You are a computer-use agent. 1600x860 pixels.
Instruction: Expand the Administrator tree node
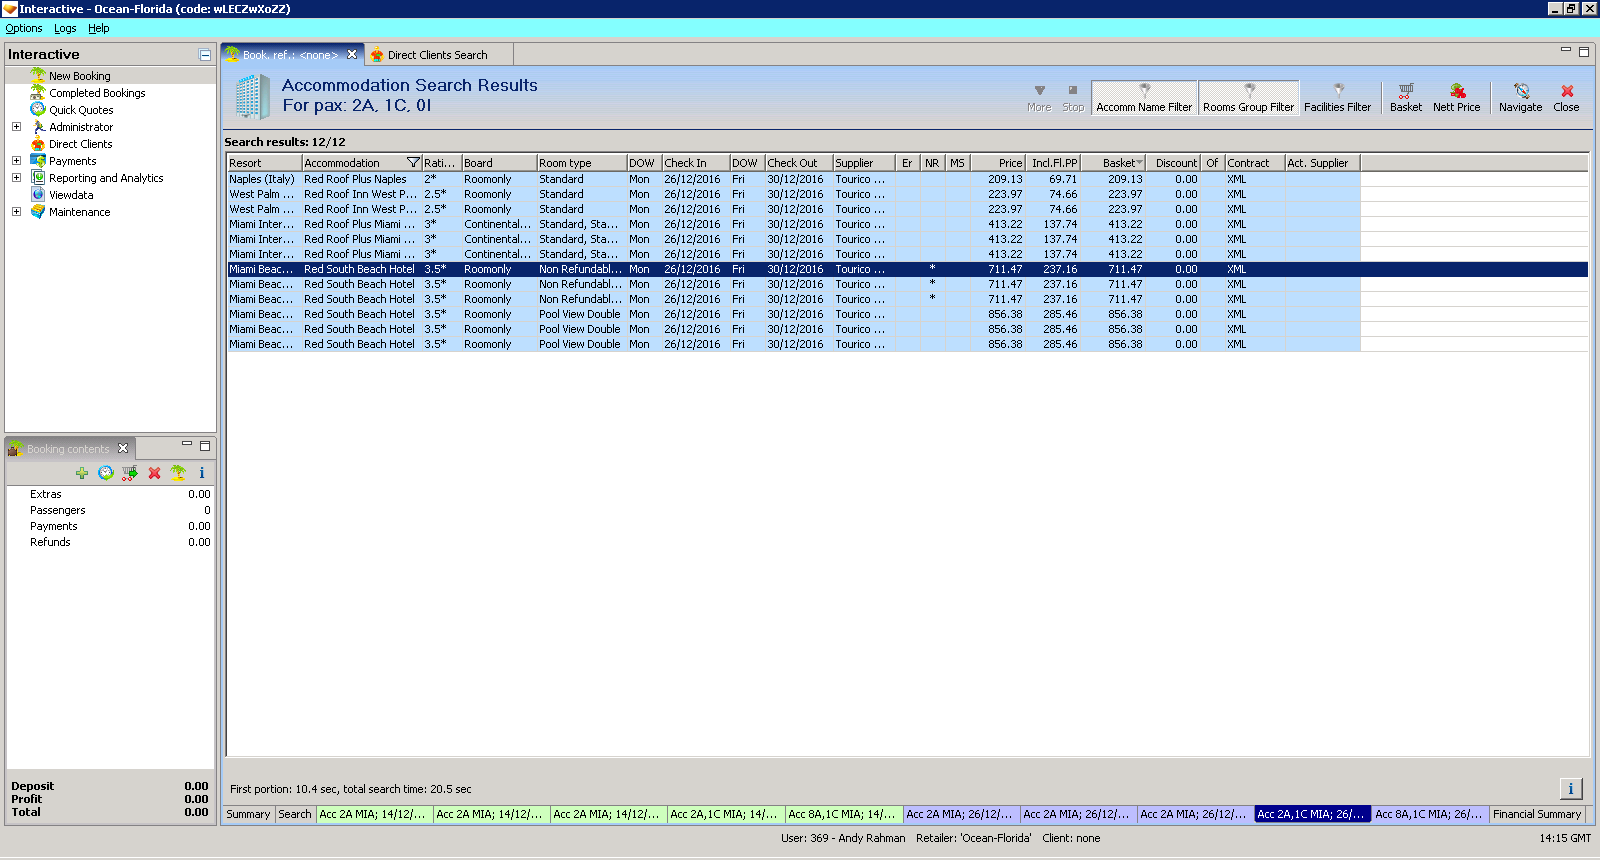16,127
